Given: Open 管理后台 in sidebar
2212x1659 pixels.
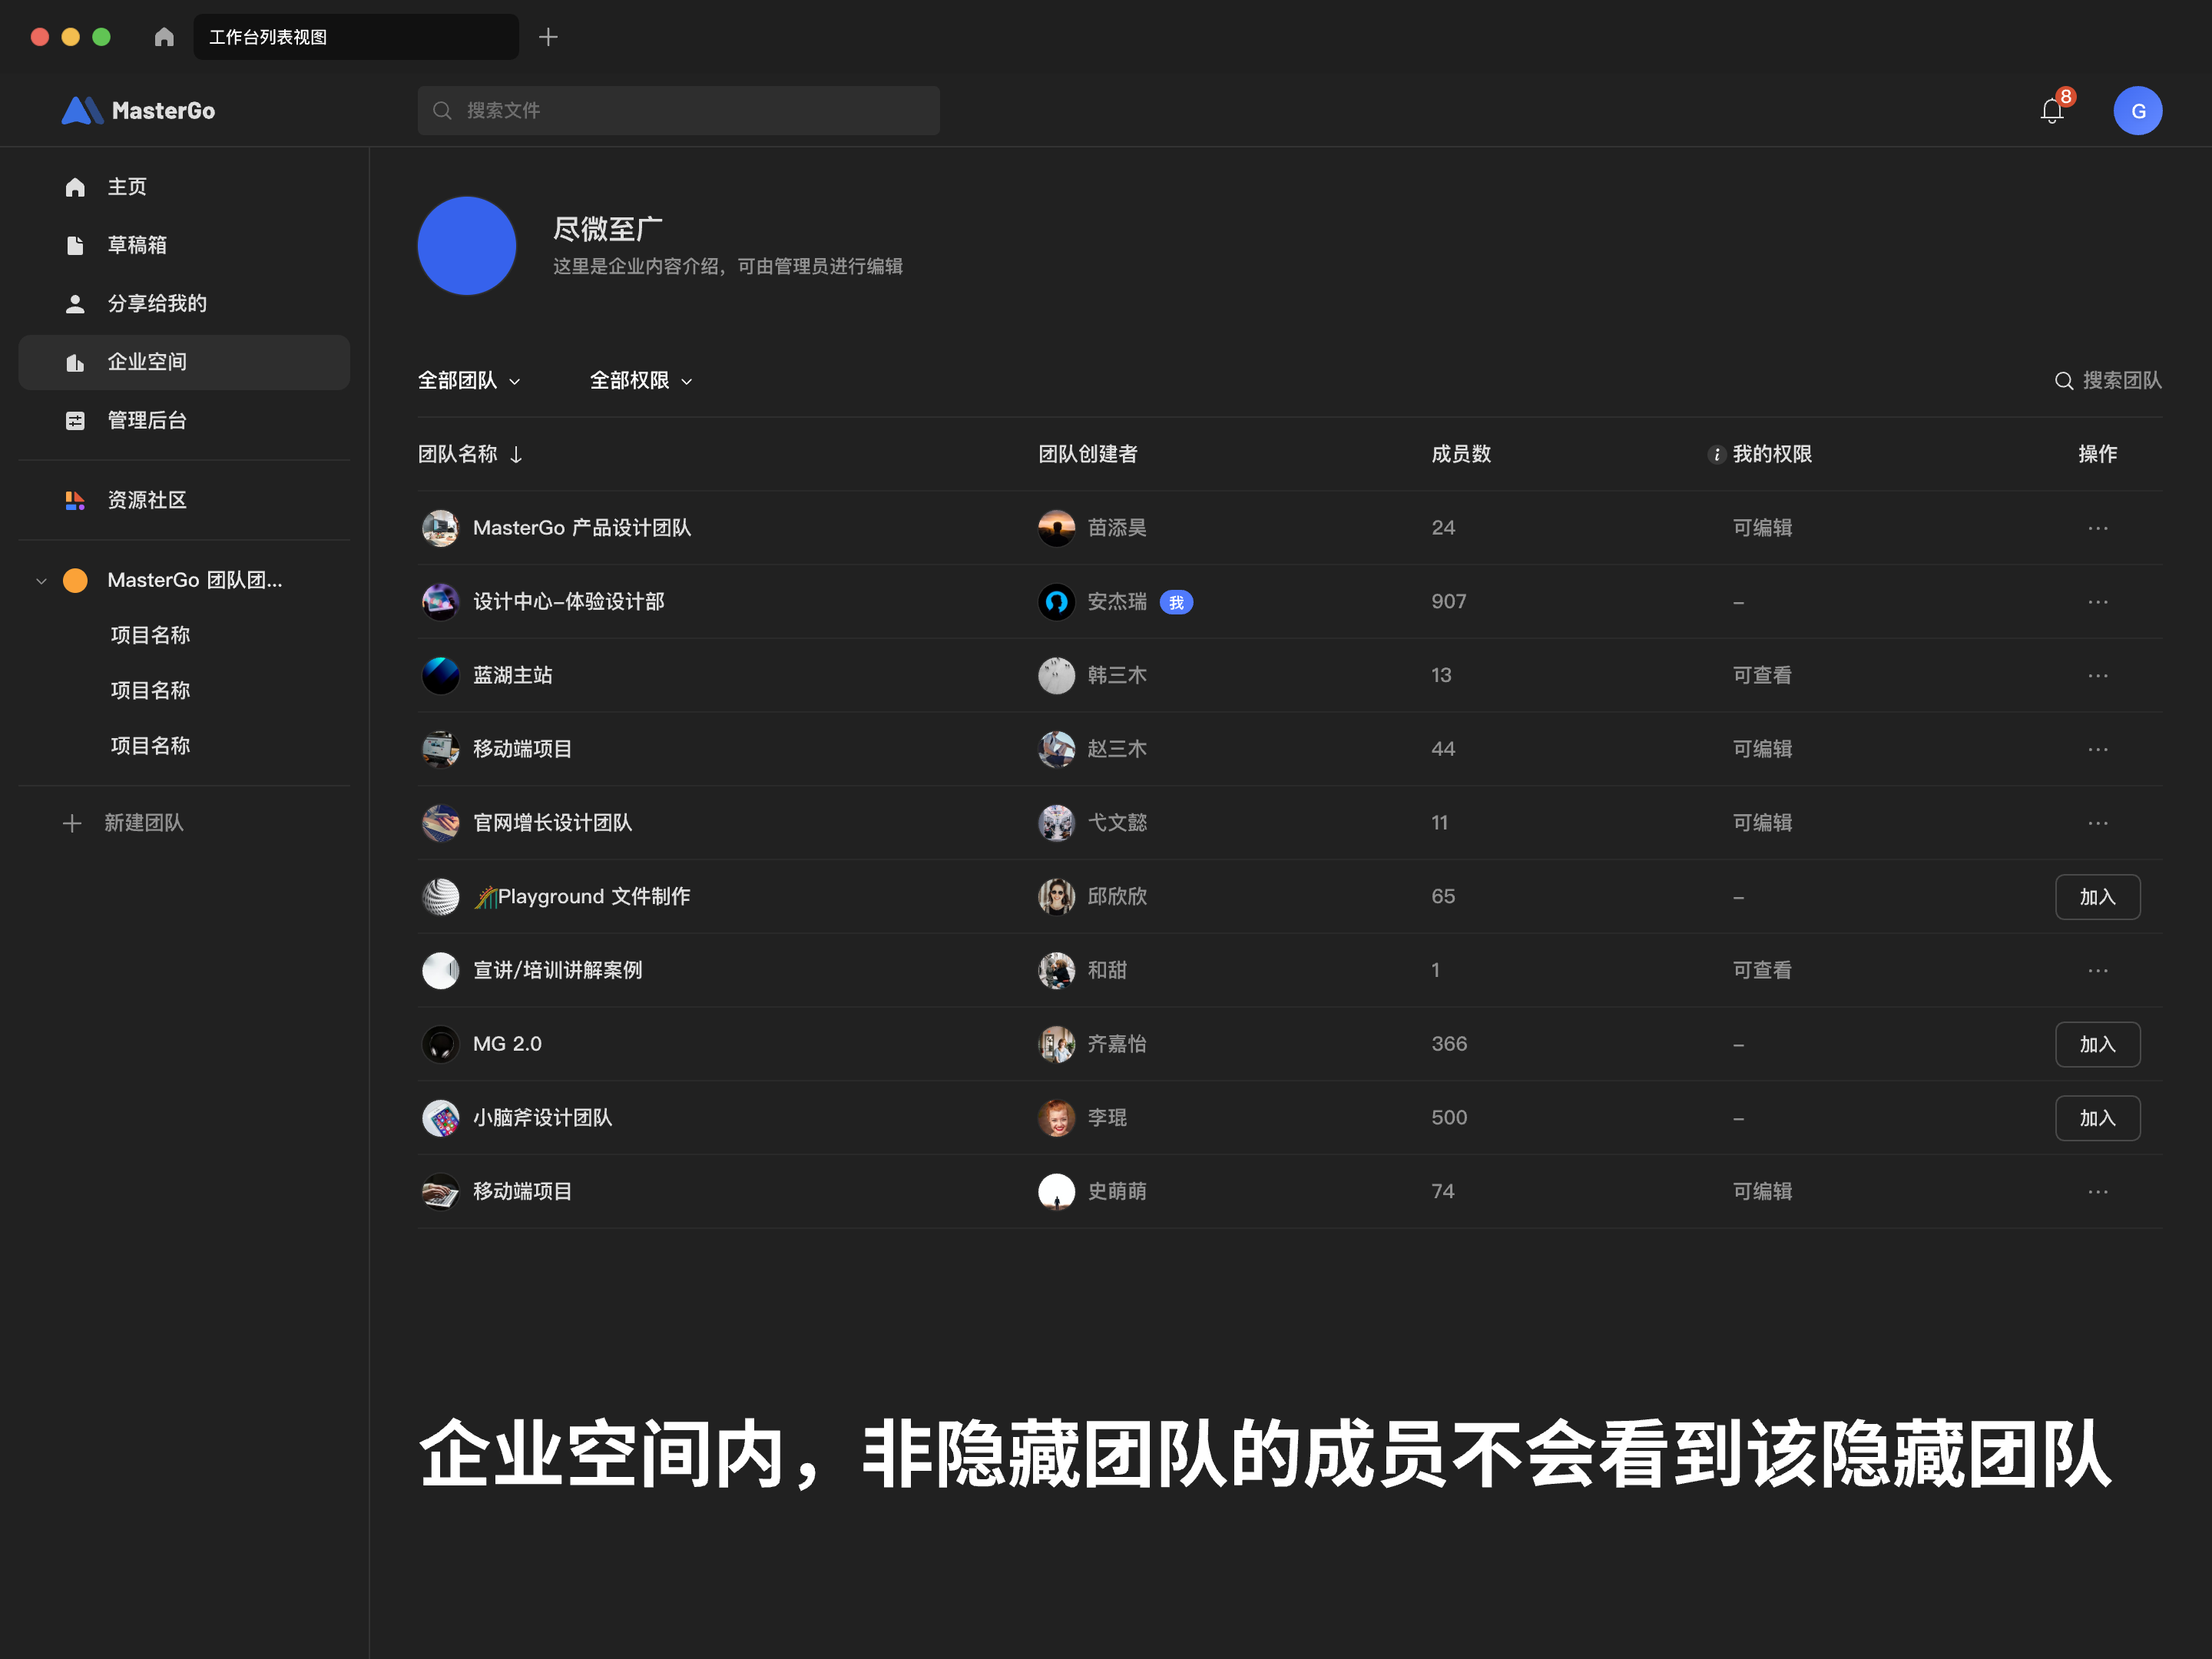Looking at the screenshot, I should pyautogui.click(x=184, y=420).
